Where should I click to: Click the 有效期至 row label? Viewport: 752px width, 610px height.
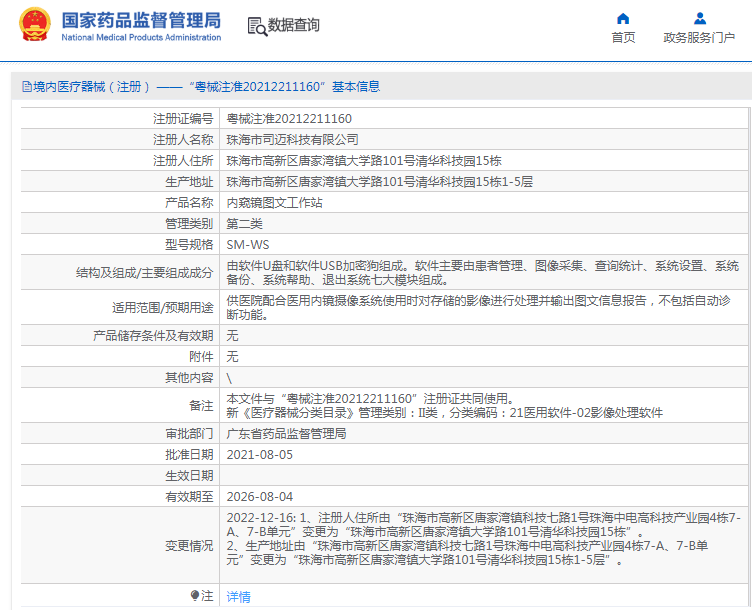(189, 497)
